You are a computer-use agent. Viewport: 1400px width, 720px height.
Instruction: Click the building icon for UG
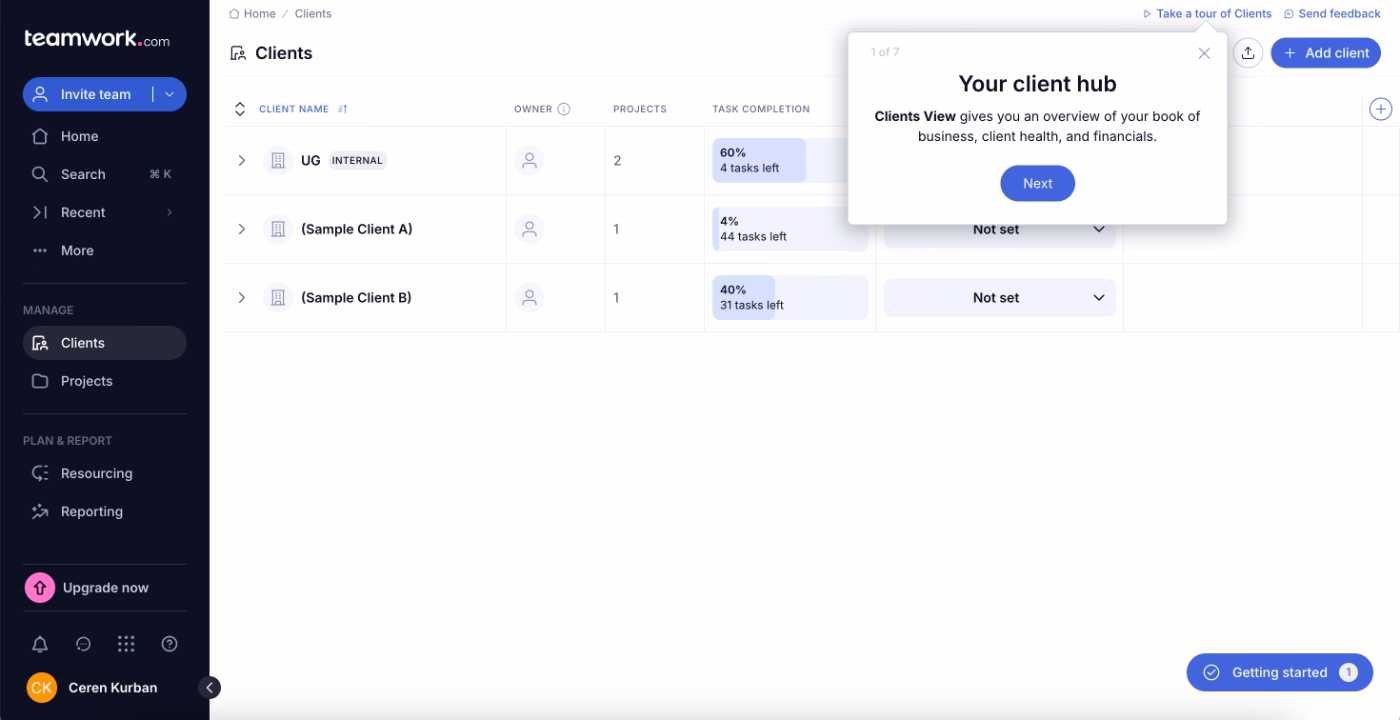[279, 160]
